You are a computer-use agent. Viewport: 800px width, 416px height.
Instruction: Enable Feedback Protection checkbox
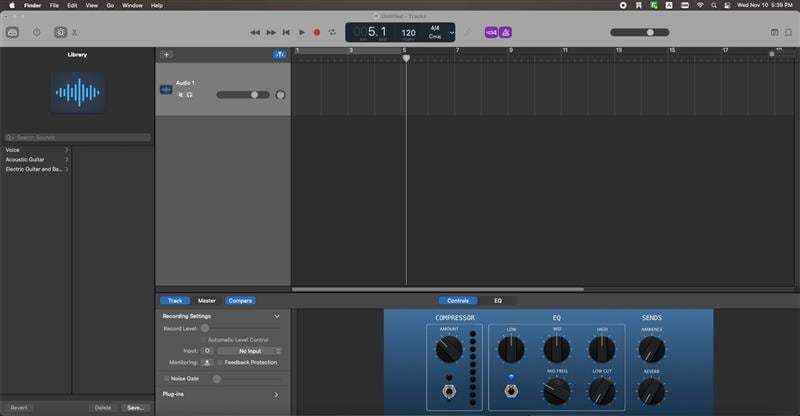[x=220, y=362]
